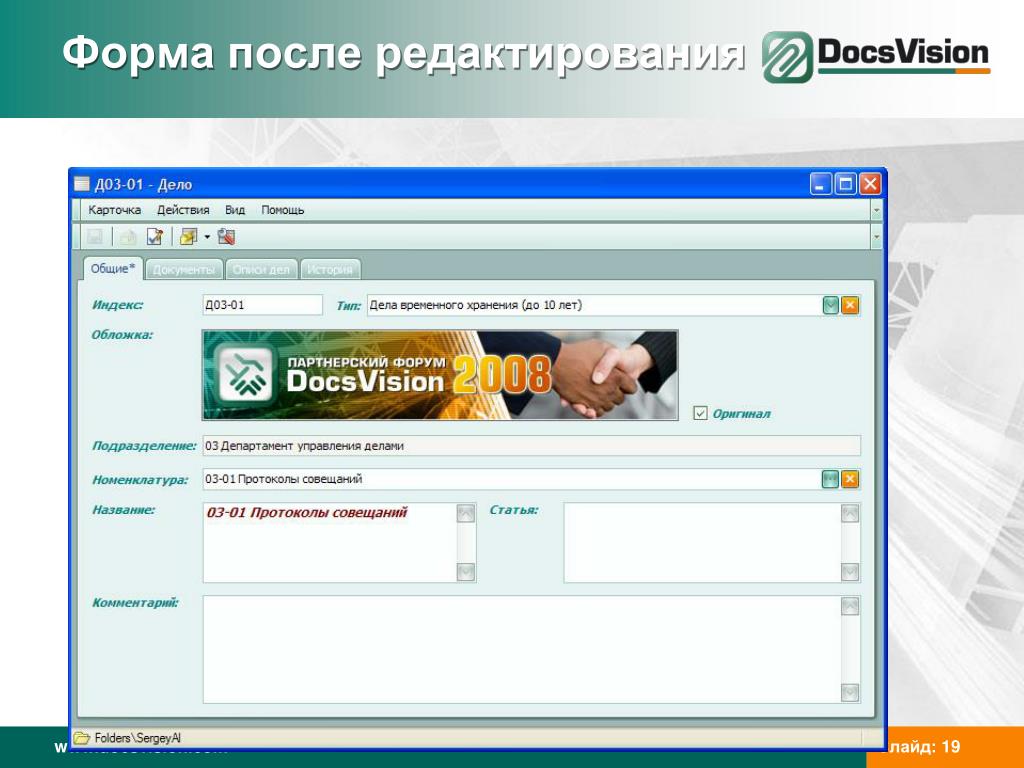Open the Действия menu
The width and height of the screenshot is (1024, 768).
click(183, 210)
